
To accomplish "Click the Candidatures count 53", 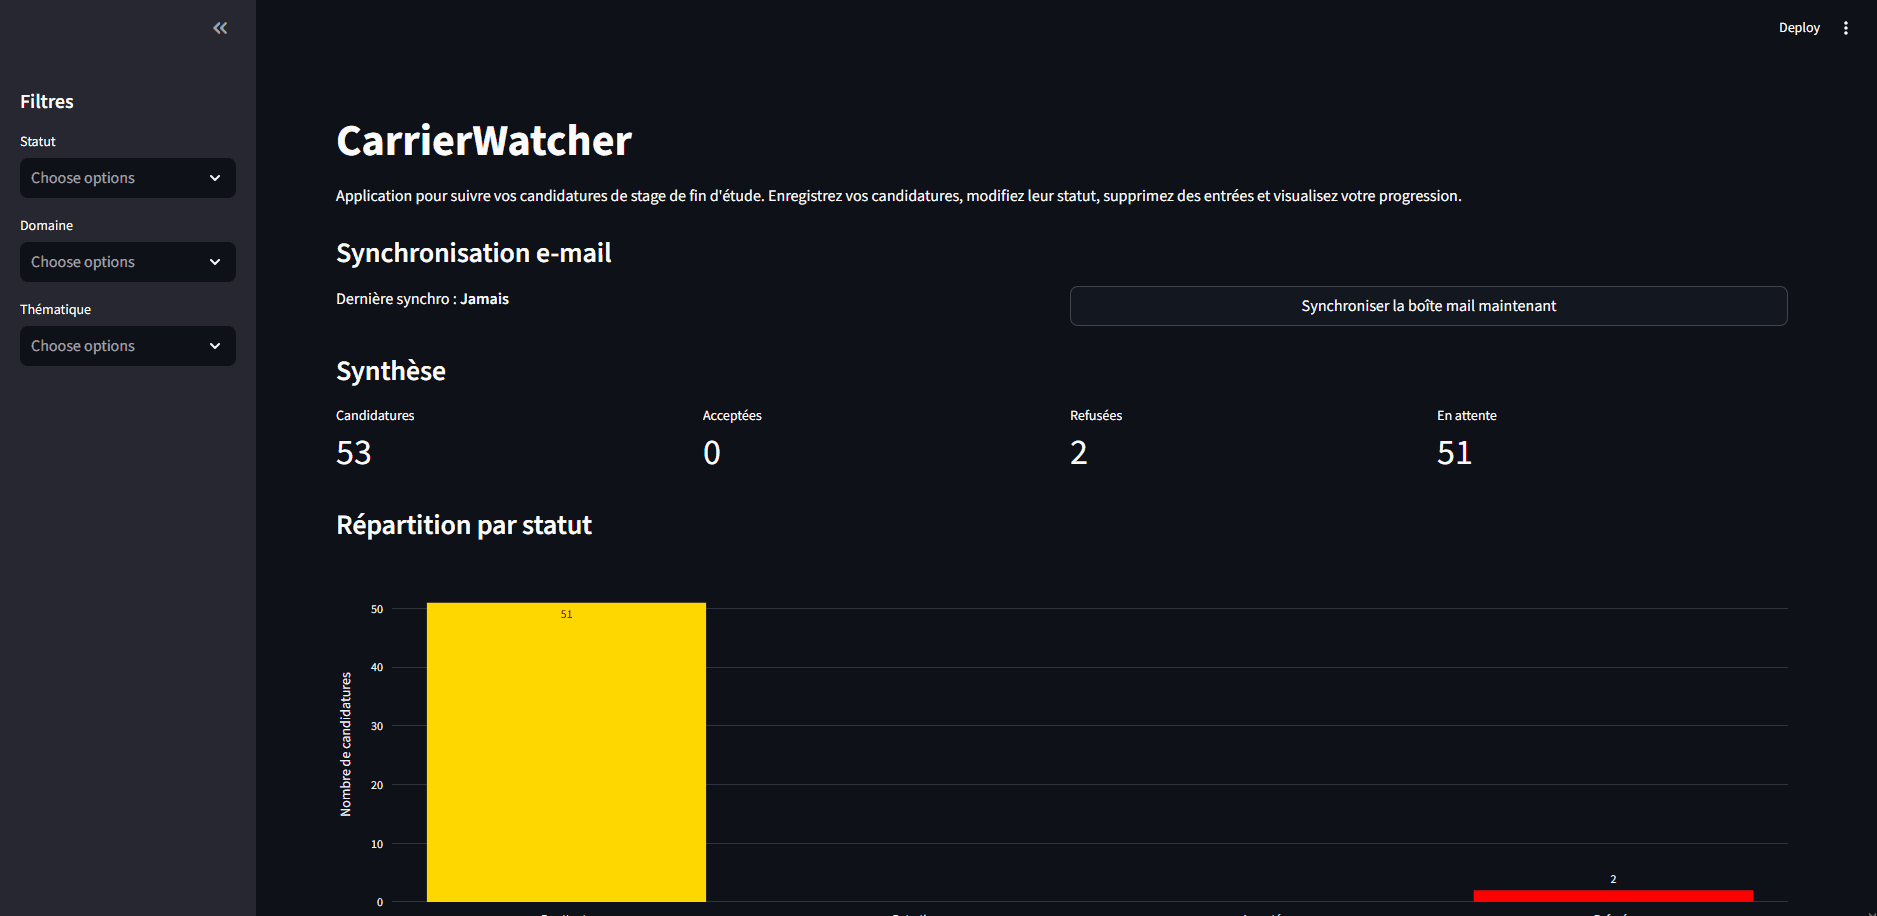I will coord(353,452).
